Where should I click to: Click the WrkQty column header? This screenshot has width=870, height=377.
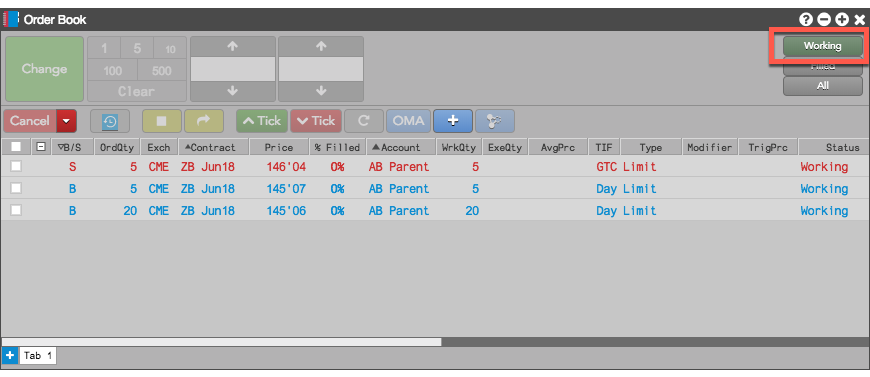(x=459, y=147)
